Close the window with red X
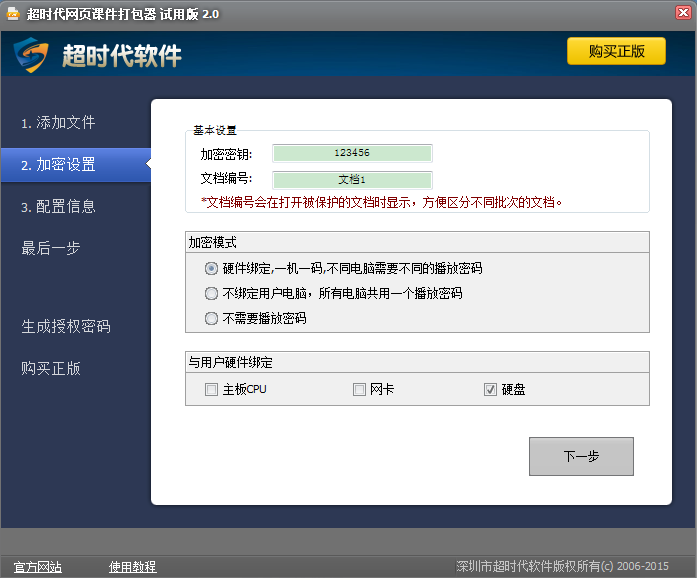Image resolution: width=697 pixels, height=578 pixels. pyautogui.click(x=683, y=12)
